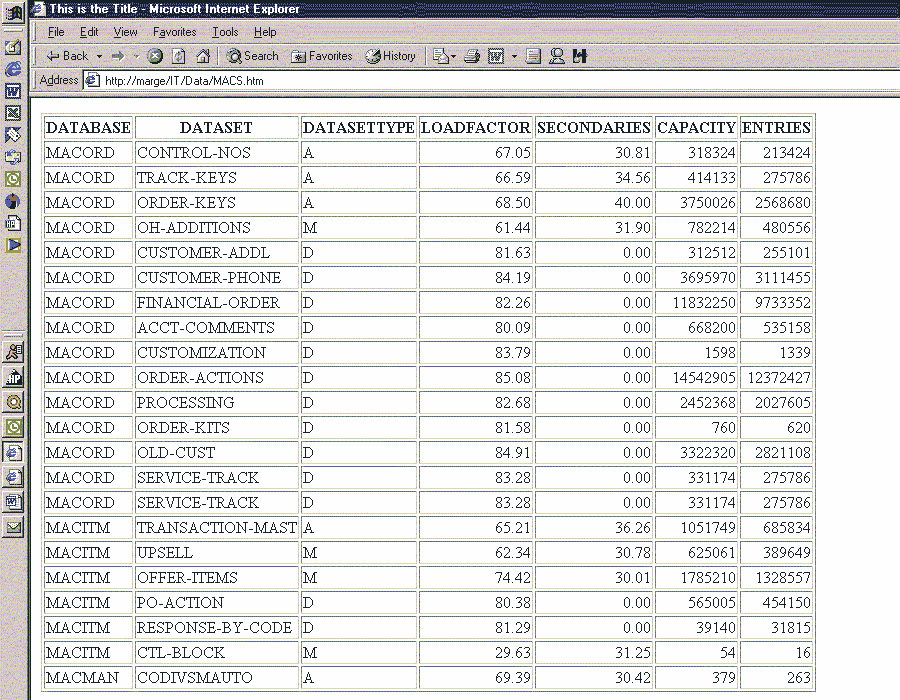This screenshot has width=900, height=700.
Task: Open the Help menu
Action: click(265, 32)
